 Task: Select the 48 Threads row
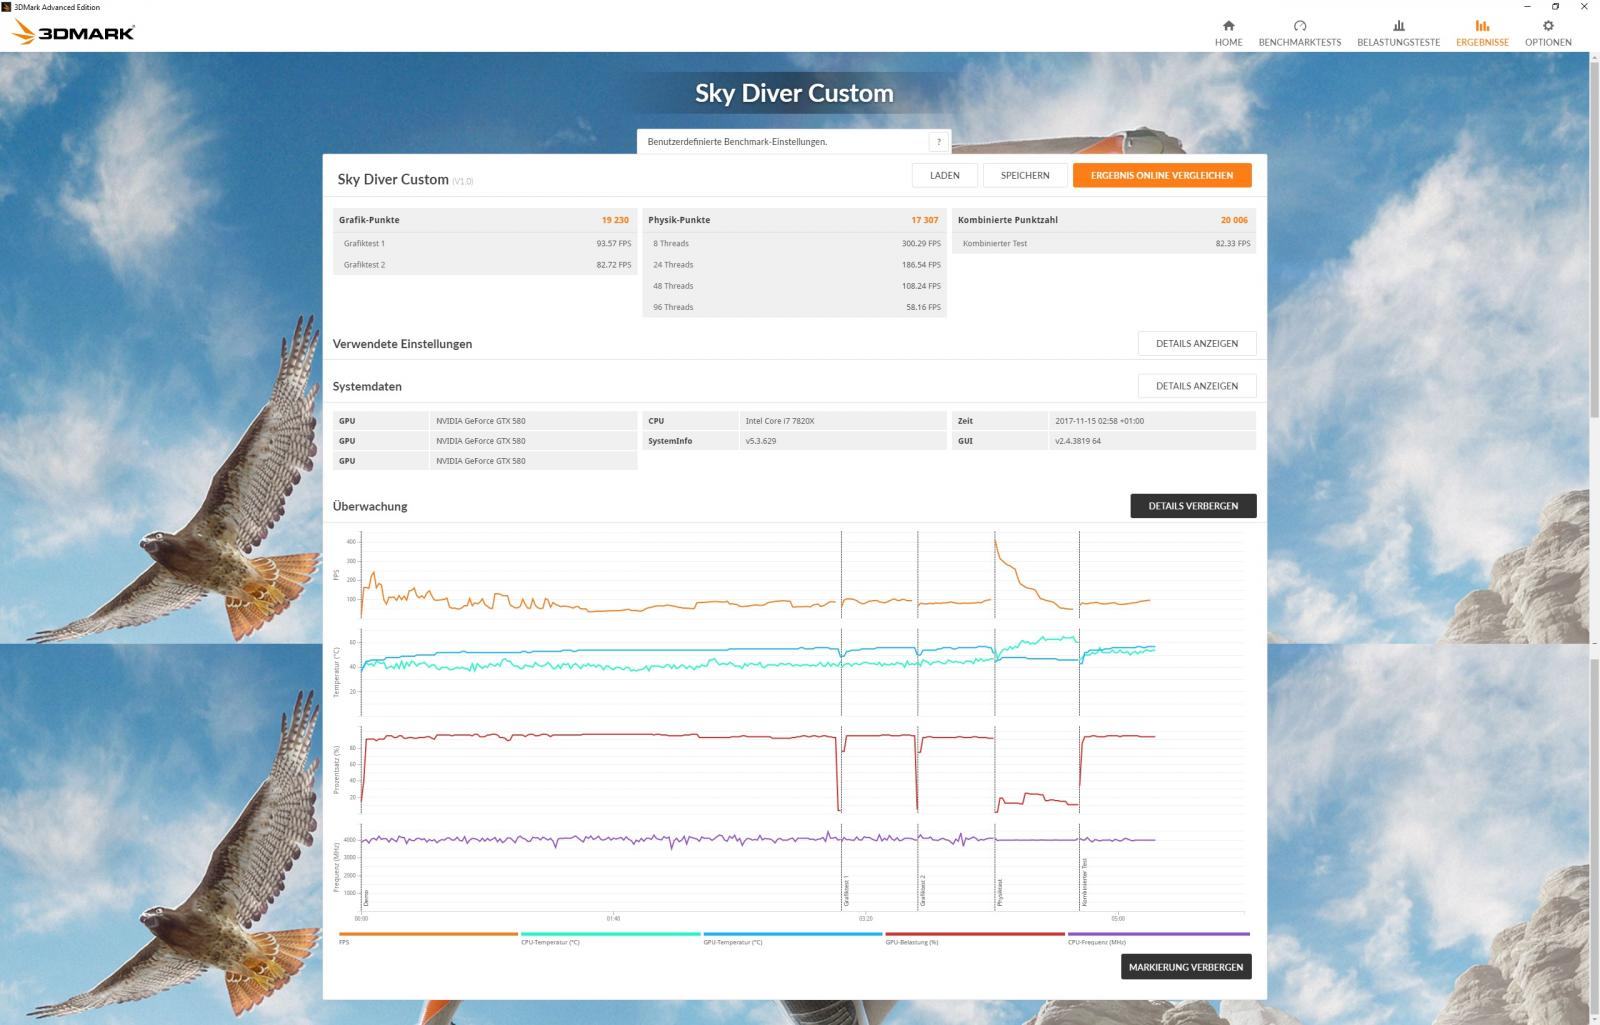(x=794, y=286)
